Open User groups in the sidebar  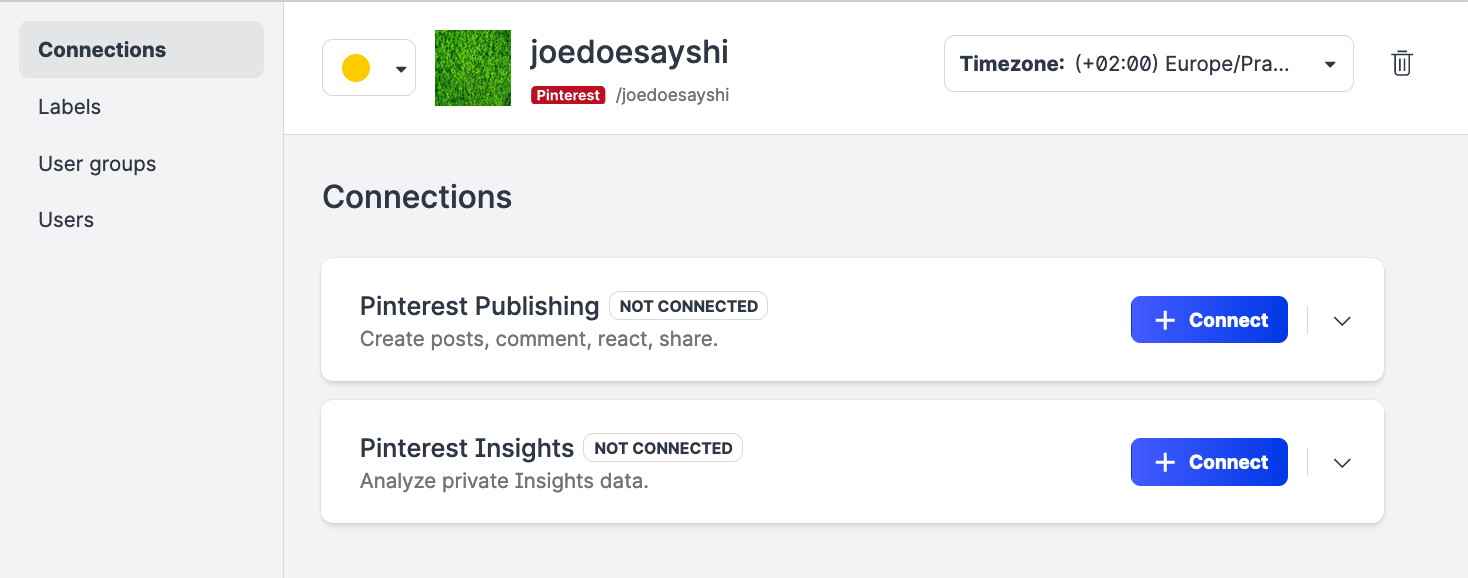click(97, 164)
